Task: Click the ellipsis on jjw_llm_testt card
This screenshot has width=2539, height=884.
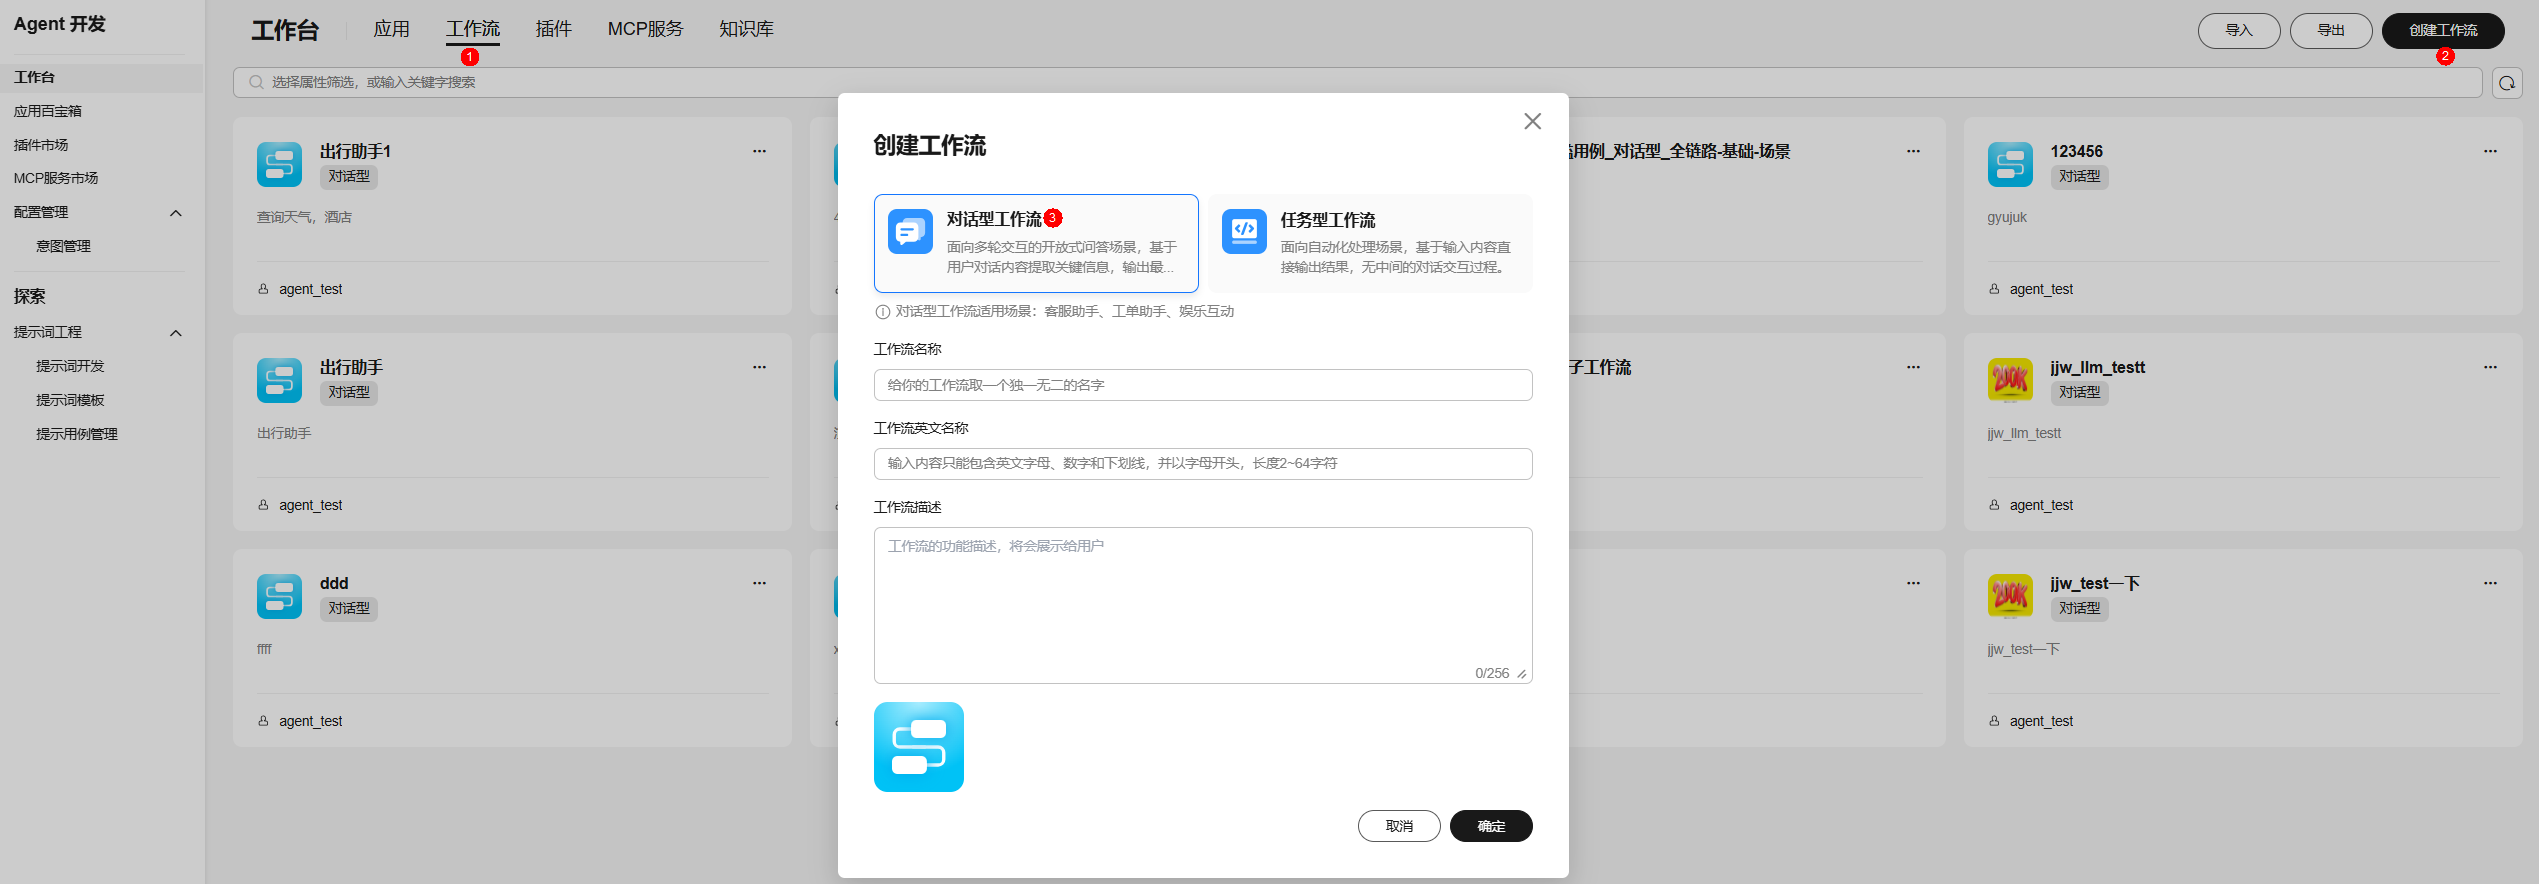Action: 2489,367
